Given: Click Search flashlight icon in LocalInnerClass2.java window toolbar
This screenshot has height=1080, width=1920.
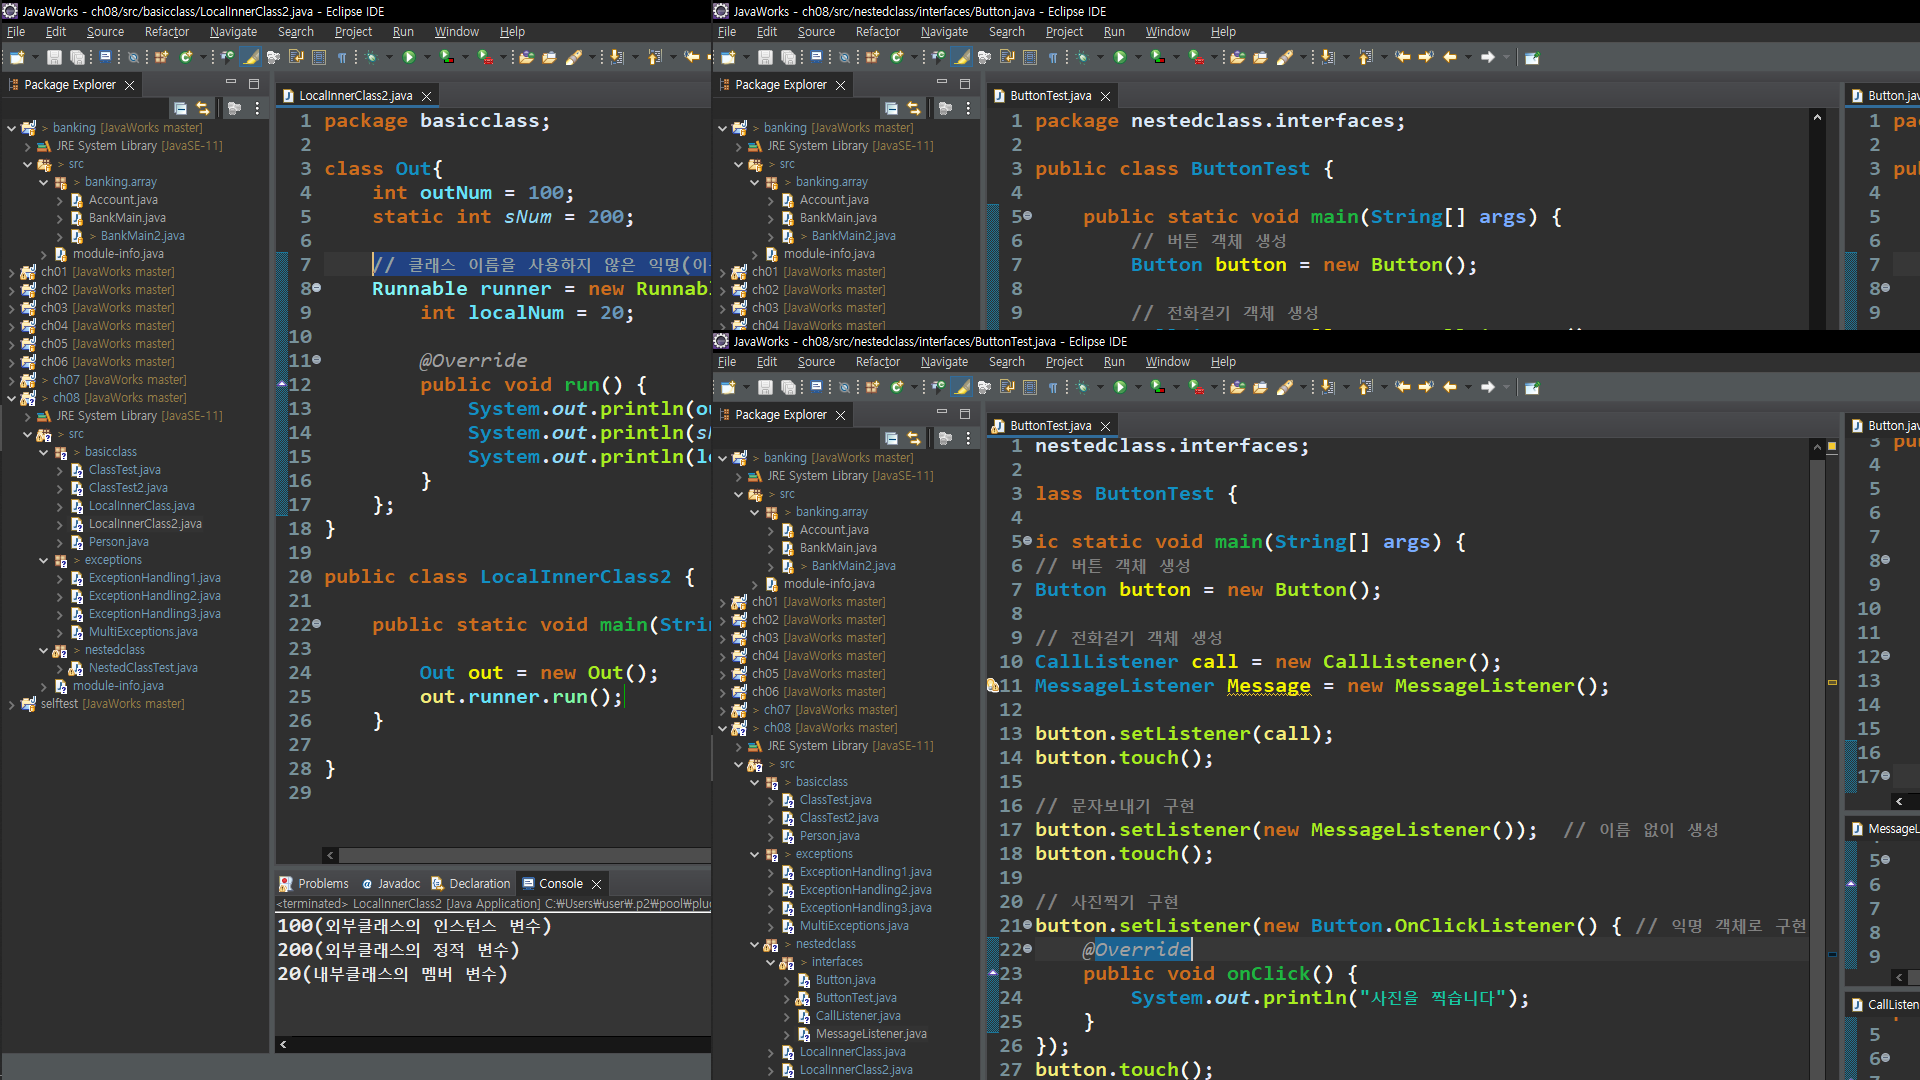Looking at the screenshot, I should (574, 57).
